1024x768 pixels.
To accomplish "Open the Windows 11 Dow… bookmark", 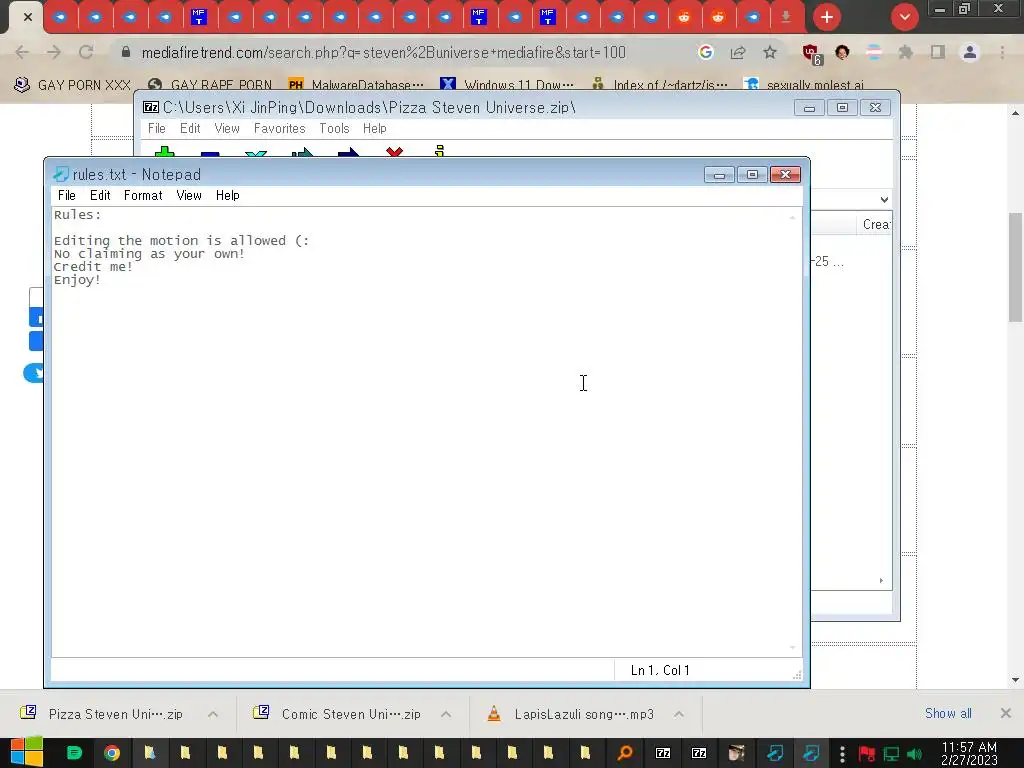I will 507,85.
